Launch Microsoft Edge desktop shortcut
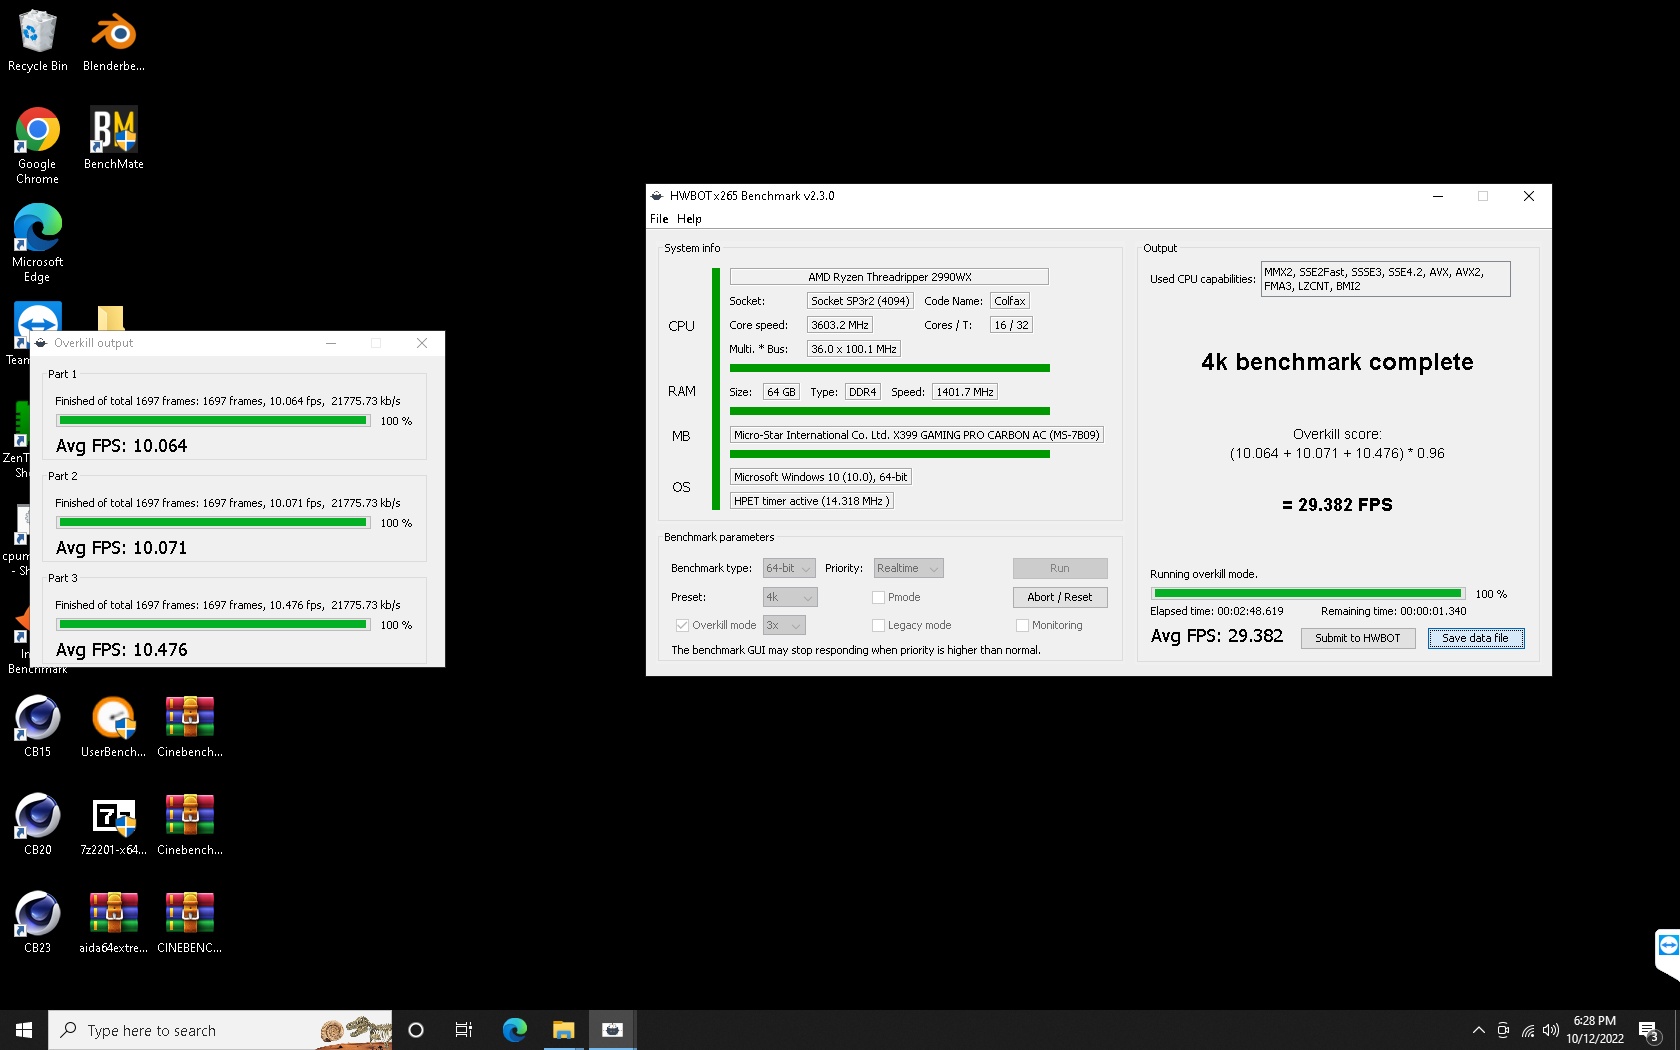The image size is (1680, 1050). tap(38, 244)
